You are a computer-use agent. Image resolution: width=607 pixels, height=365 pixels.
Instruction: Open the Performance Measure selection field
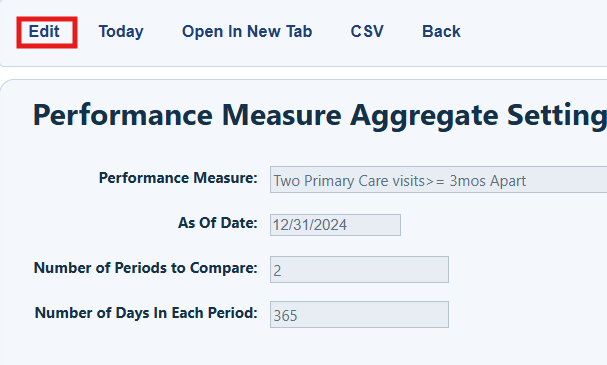(438, 180)
